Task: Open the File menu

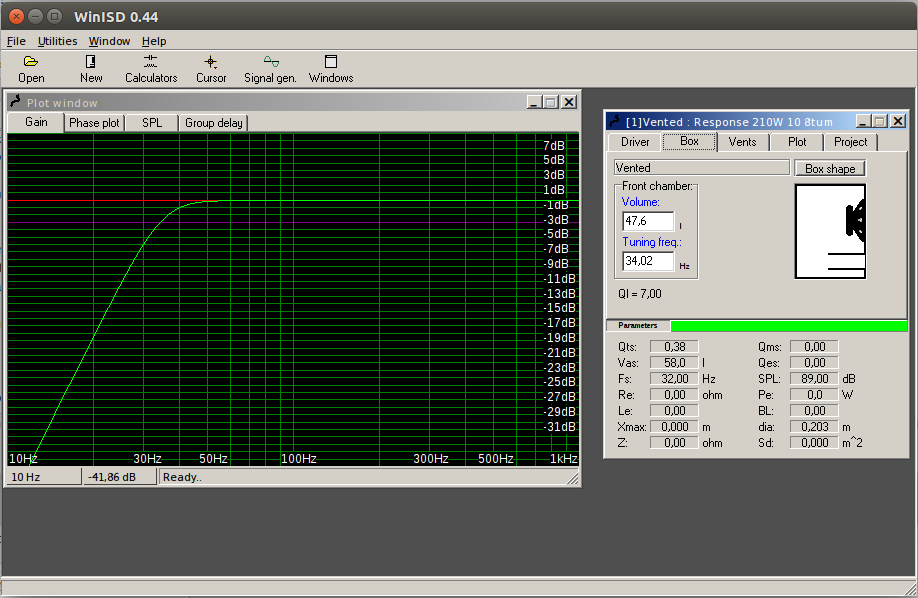Action: point(16,41)
